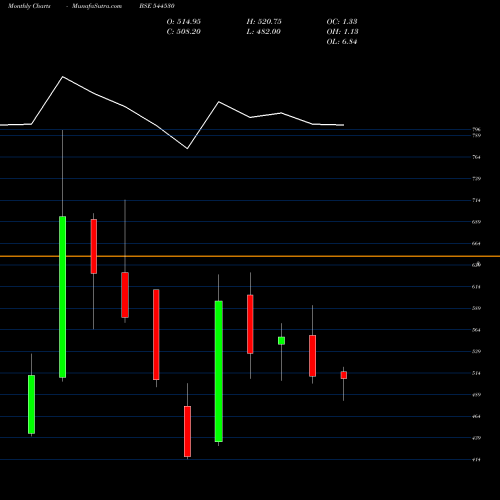The height and width of the screenshot is (500, 500).
Task: Click the 614 price axis label
Action: (476, 287)
